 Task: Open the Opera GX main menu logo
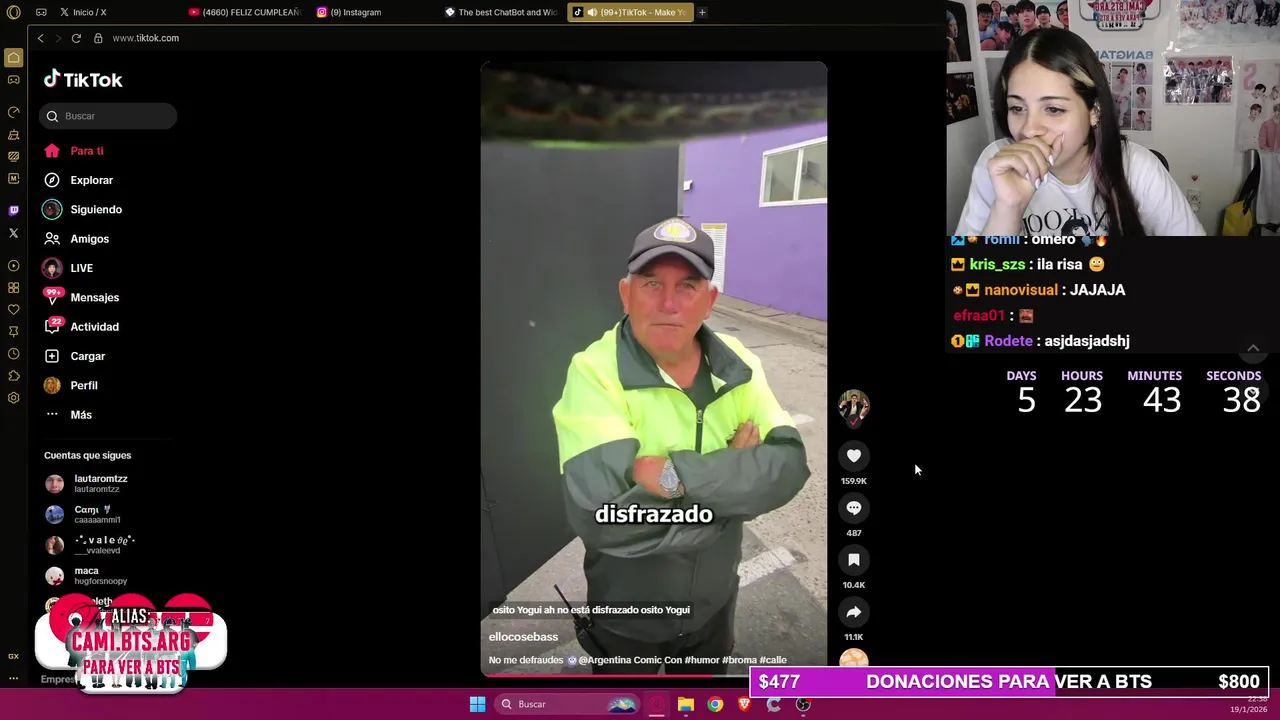pos(13,12)
